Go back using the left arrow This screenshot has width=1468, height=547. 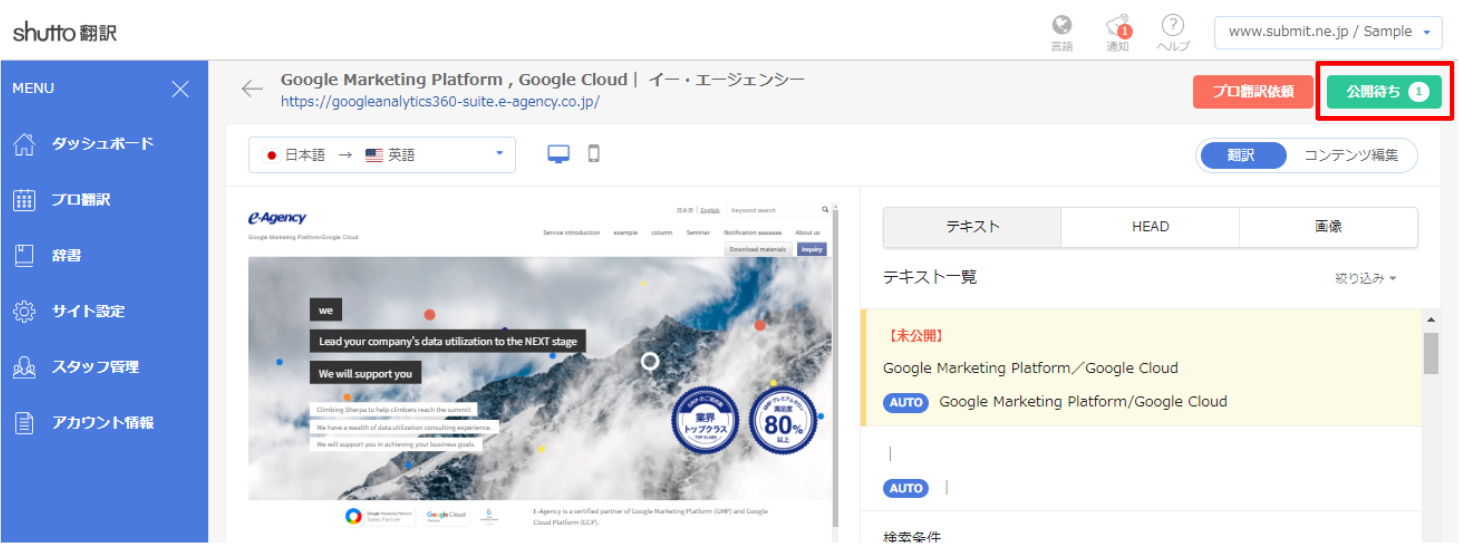point(252,89)
